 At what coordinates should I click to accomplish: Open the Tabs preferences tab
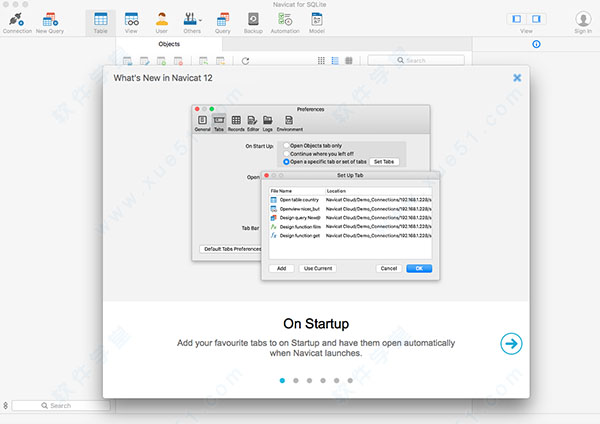(218, 123)
